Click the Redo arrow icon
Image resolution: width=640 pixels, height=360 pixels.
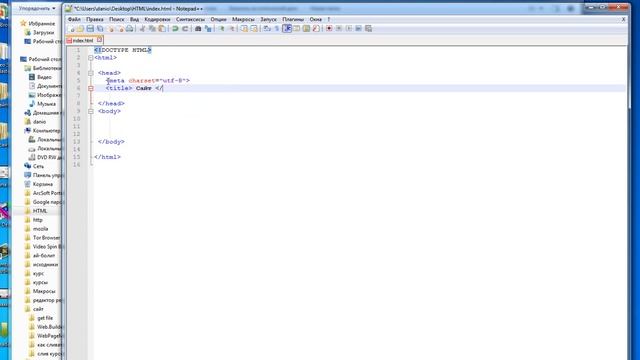(185, 29)
